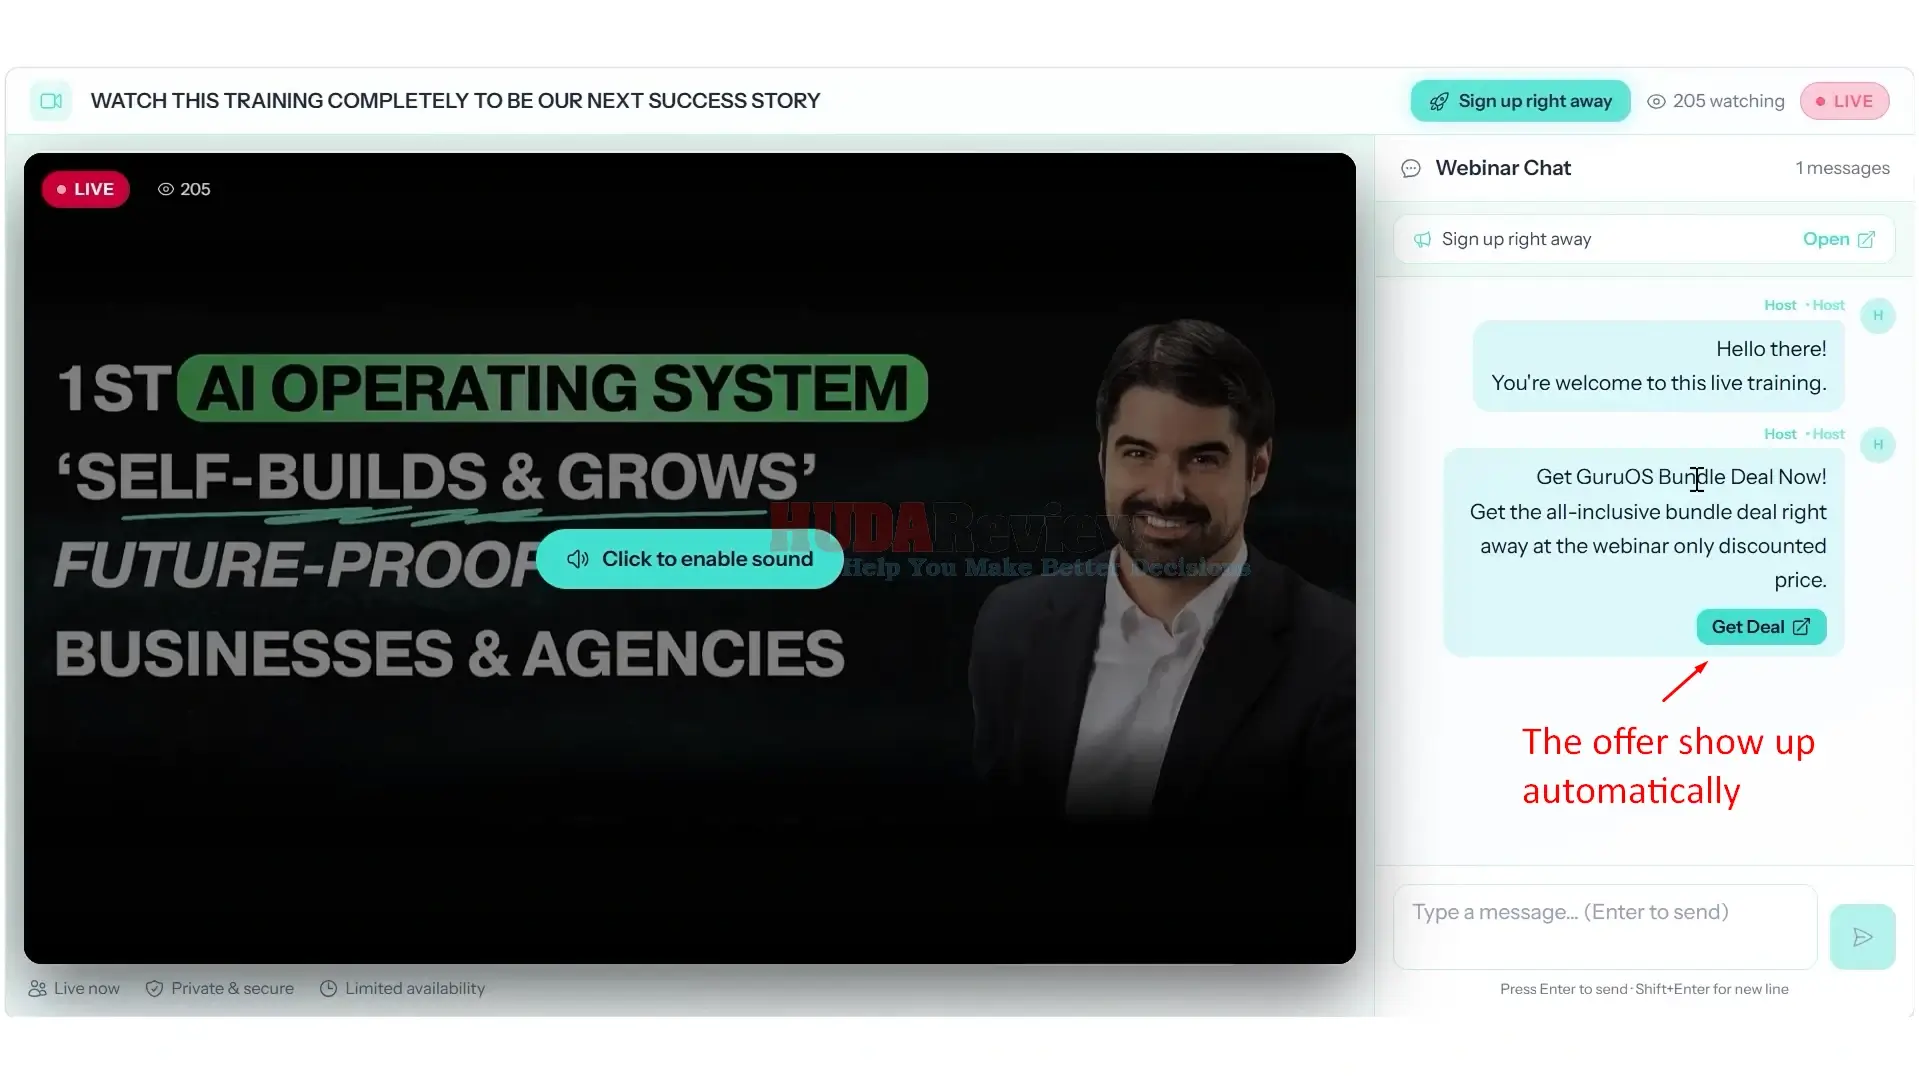
Task: Click the red LIVE badge on video
Action: (85, 189)
